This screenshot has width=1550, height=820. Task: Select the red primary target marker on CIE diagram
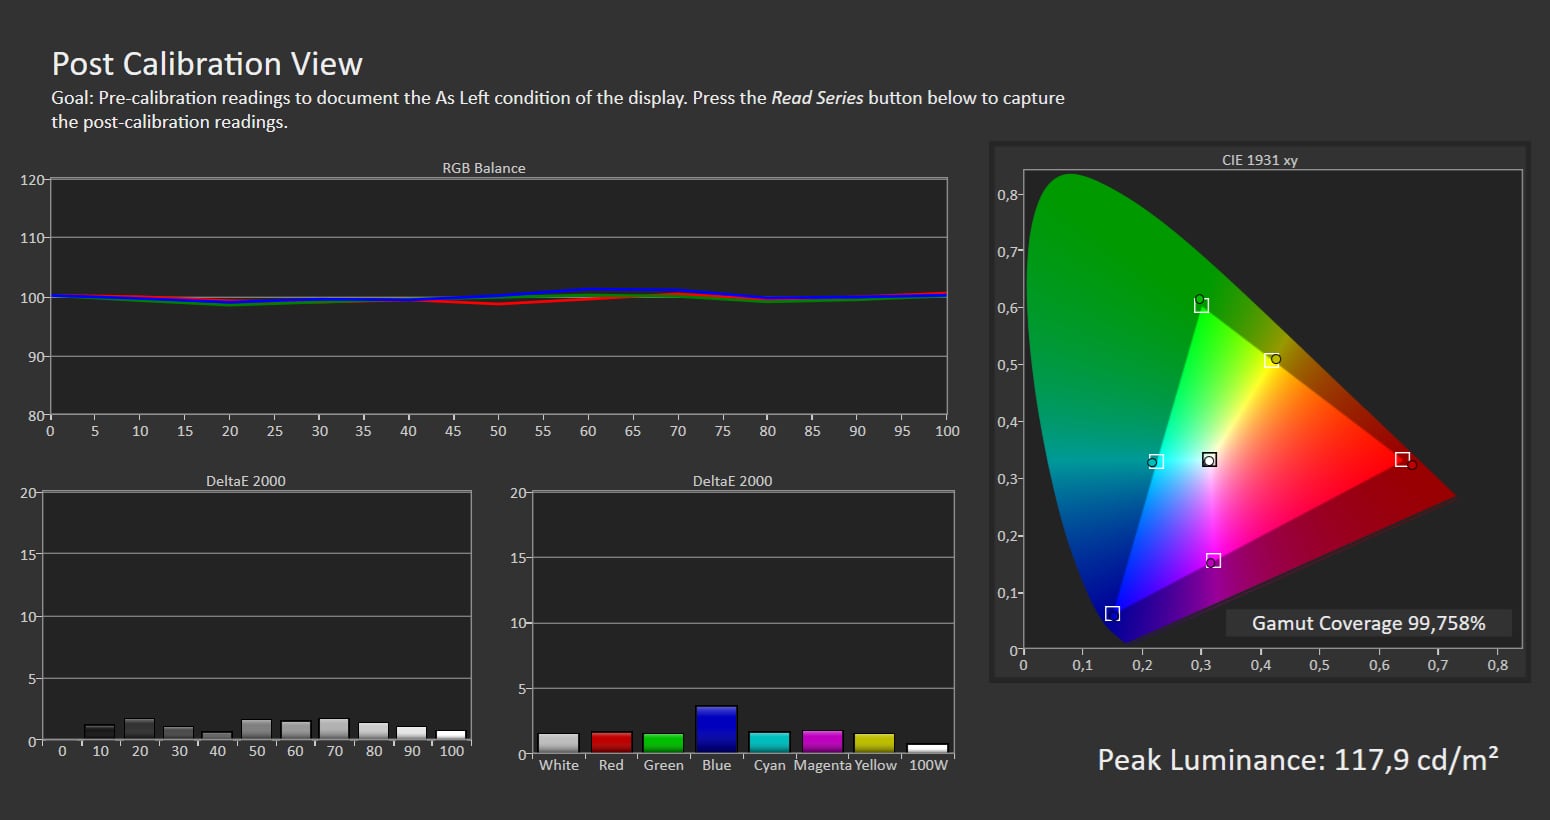click(x=1402, y=460)
